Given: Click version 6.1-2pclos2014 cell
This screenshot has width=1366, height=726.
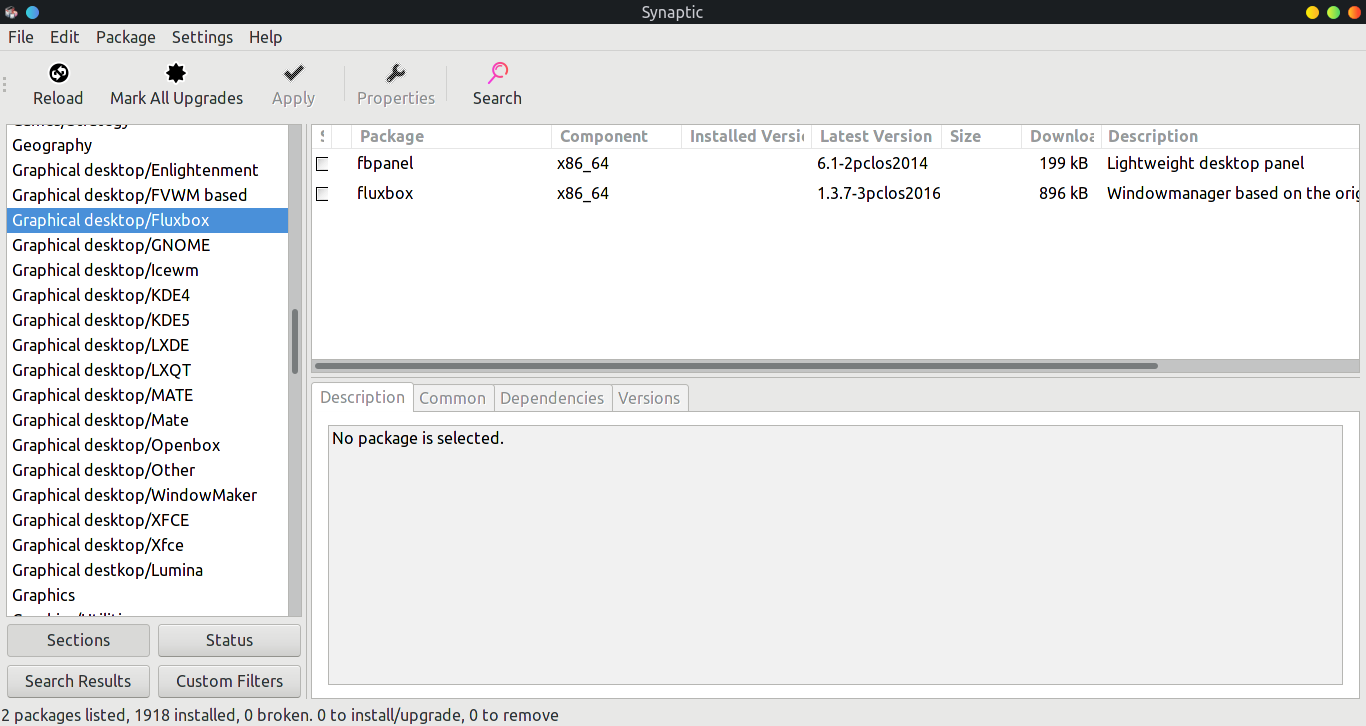Looking at the screenshot, I should pyautogui.click(x=872, y=163).
